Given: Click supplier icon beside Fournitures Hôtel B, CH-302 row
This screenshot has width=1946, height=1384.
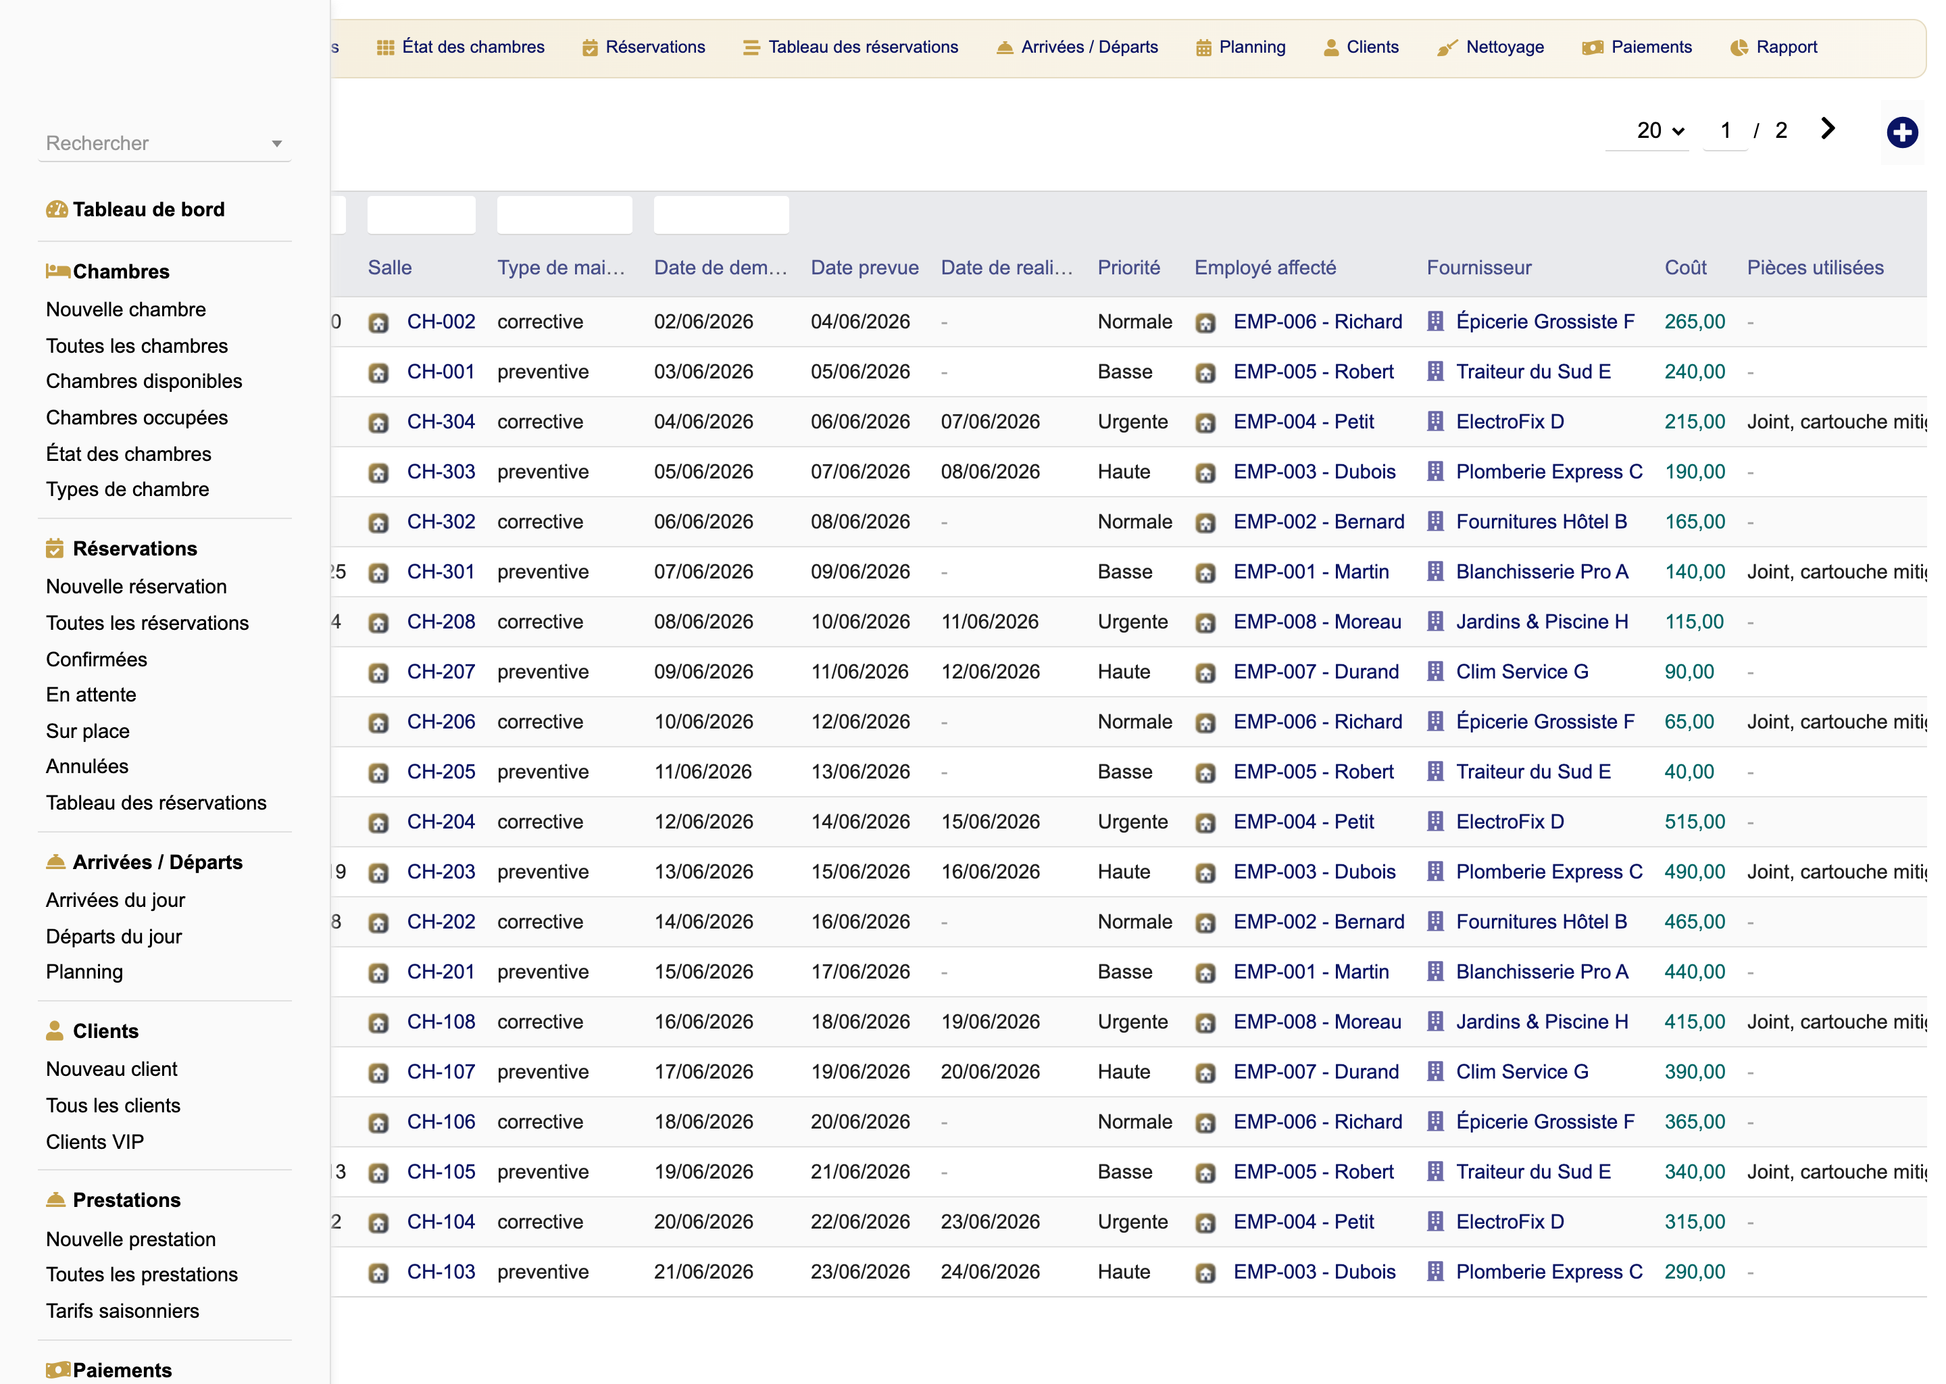Looking at the screenshot, I should coord(1435,522).
